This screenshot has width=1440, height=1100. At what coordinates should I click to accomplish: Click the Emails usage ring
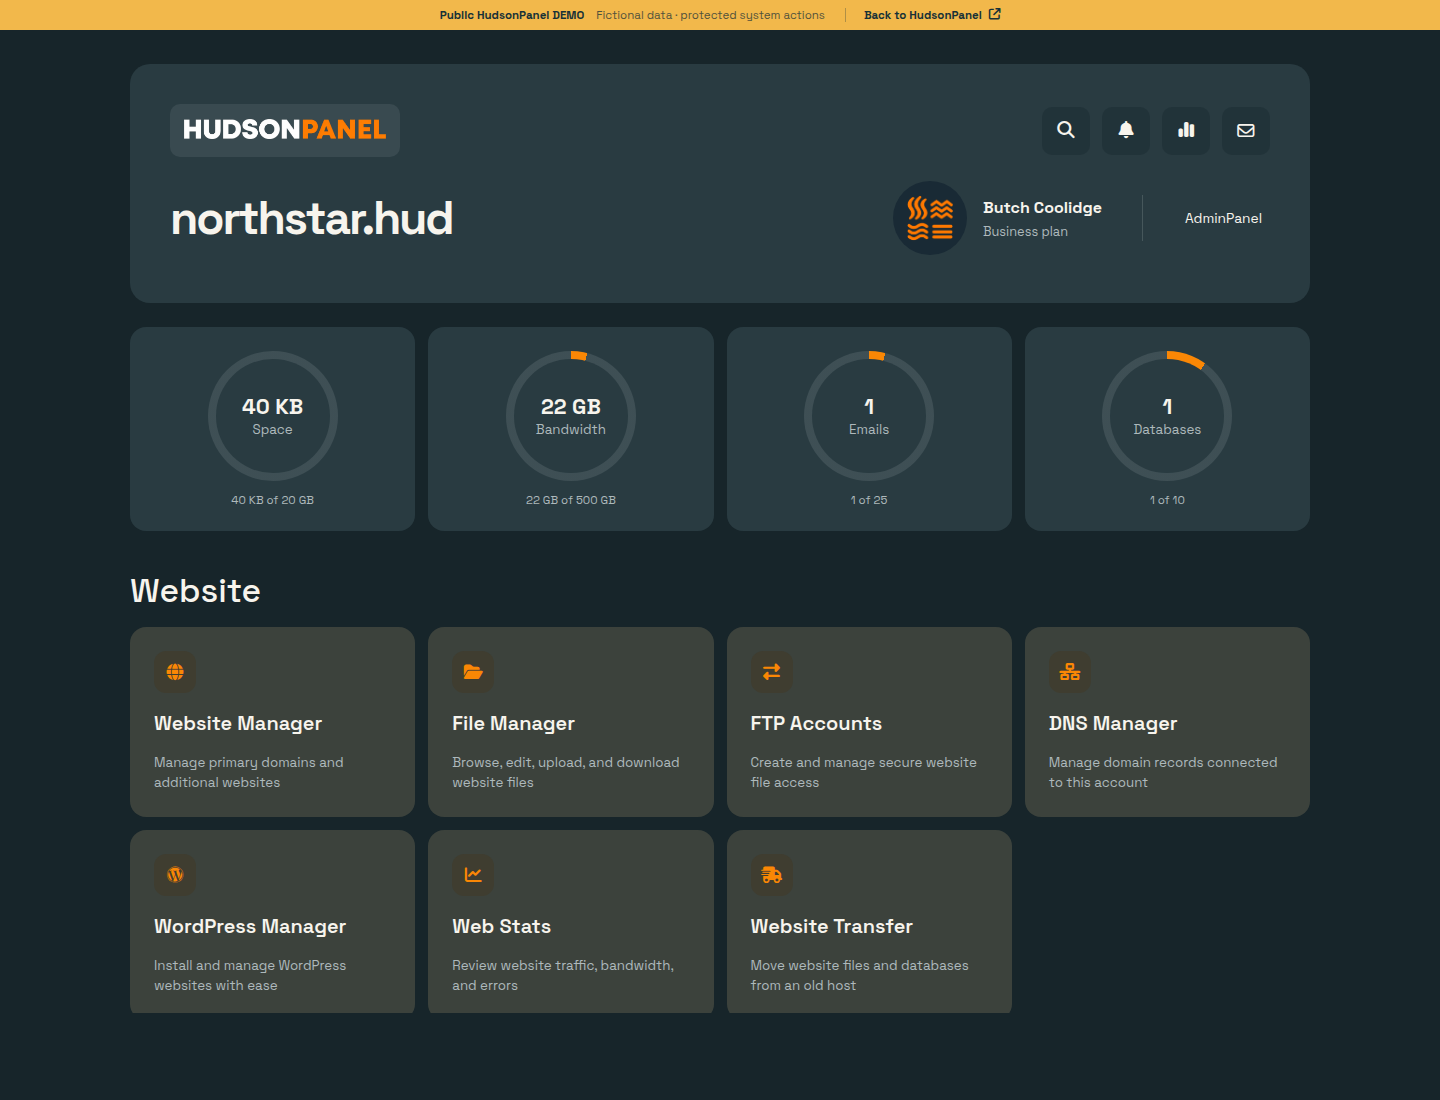(869, 416)
